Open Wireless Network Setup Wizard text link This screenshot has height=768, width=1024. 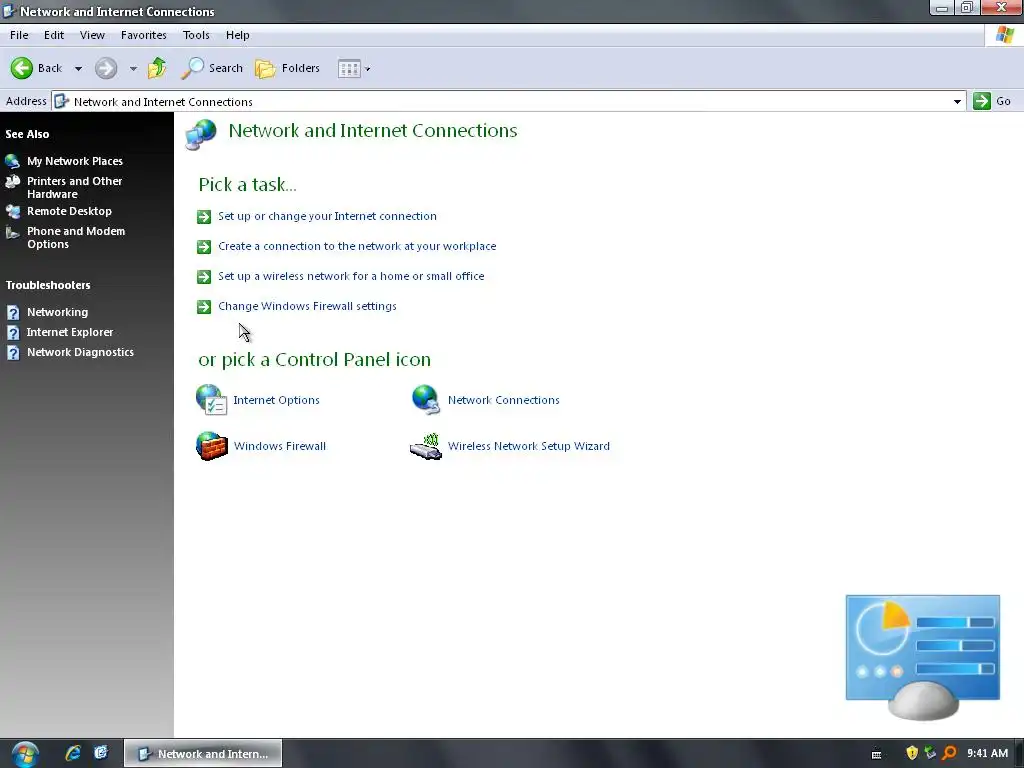pos(528,446)
